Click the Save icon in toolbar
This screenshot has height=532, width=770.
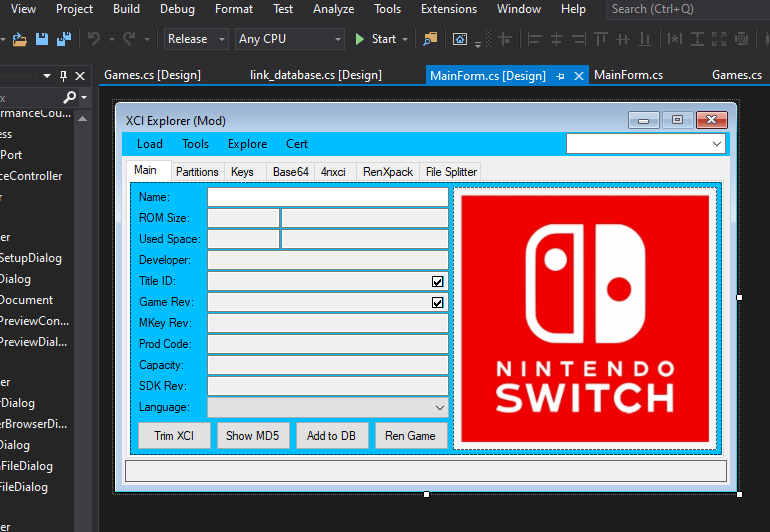[x=42, y=39]
